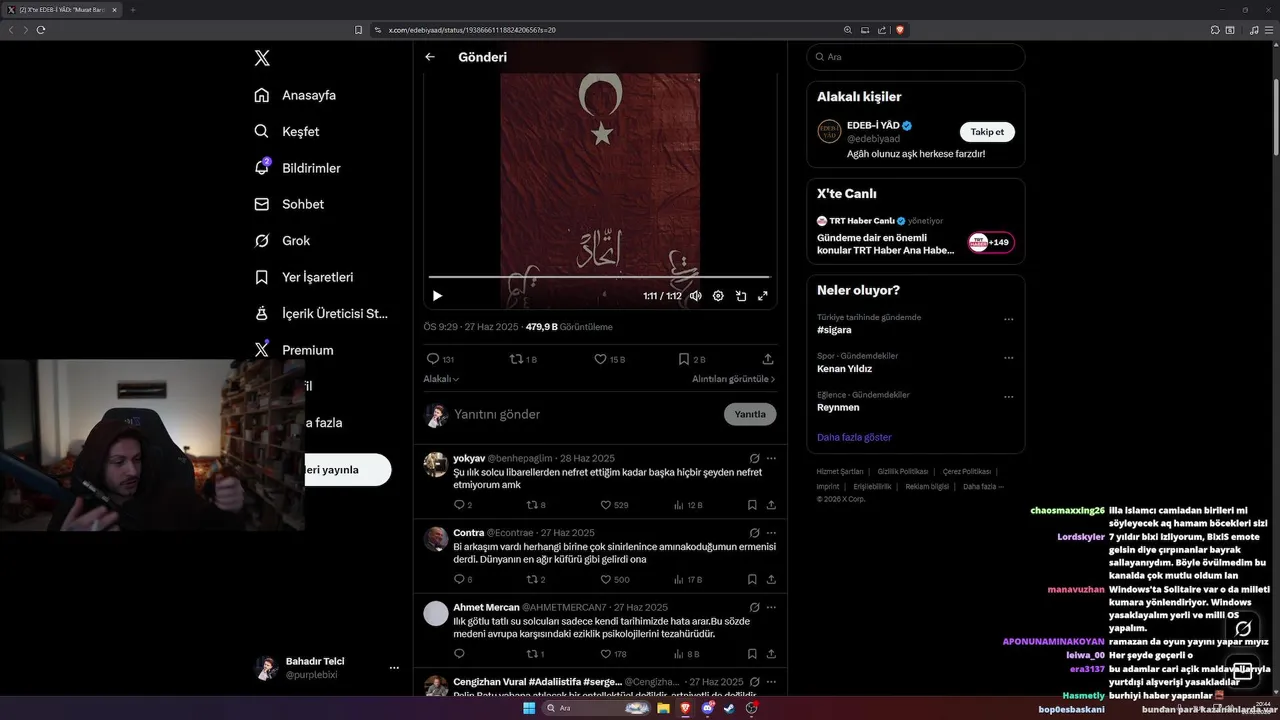Ask Grok about yokyav's reply
The image size is (1280, 720).
755,458
